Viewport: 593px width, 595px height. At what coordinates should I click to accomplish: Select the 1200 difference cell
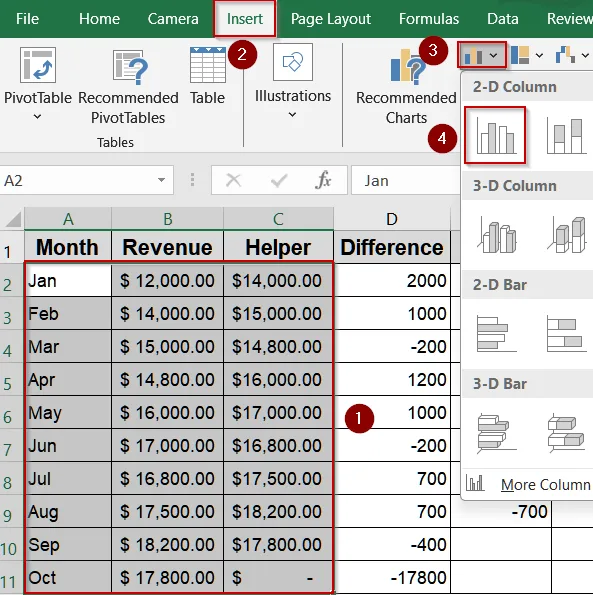tap(392, 379)
